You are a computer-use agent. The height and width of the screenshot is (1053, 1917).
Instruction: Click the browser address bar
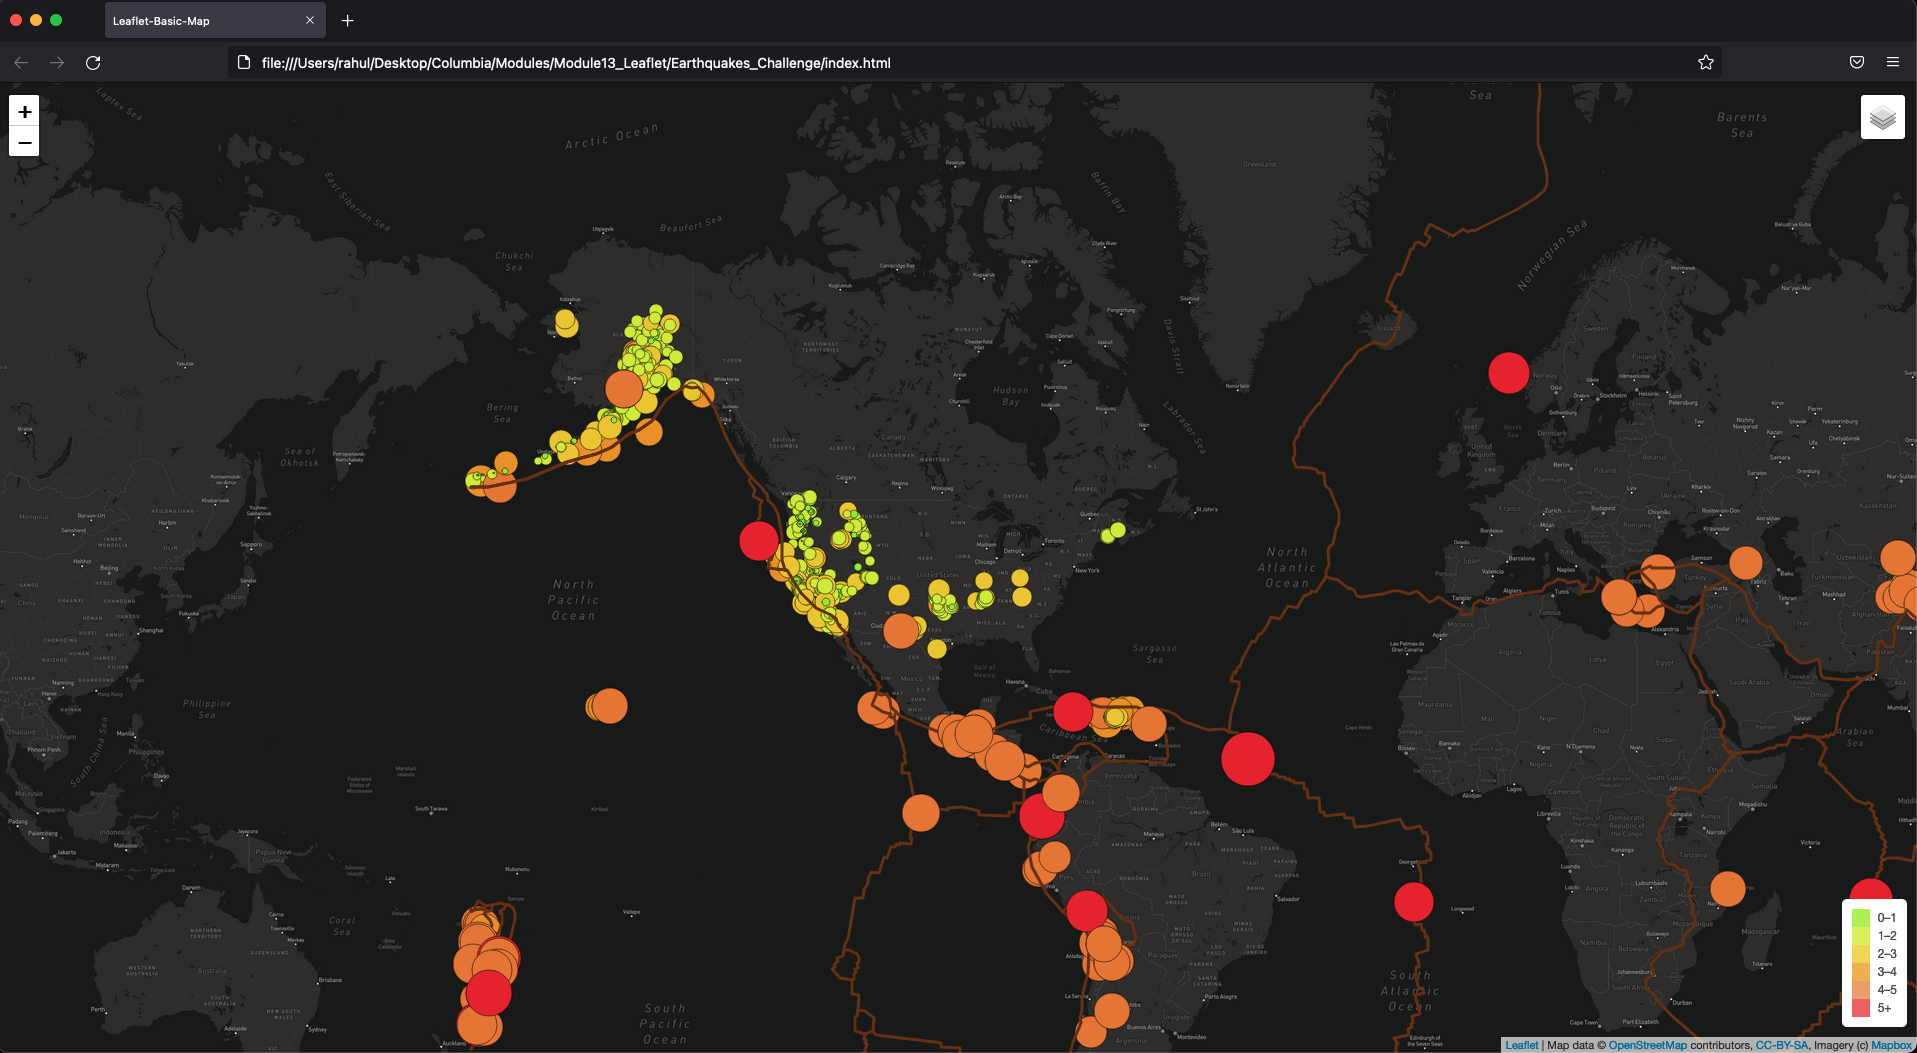[x=700, y=62]
